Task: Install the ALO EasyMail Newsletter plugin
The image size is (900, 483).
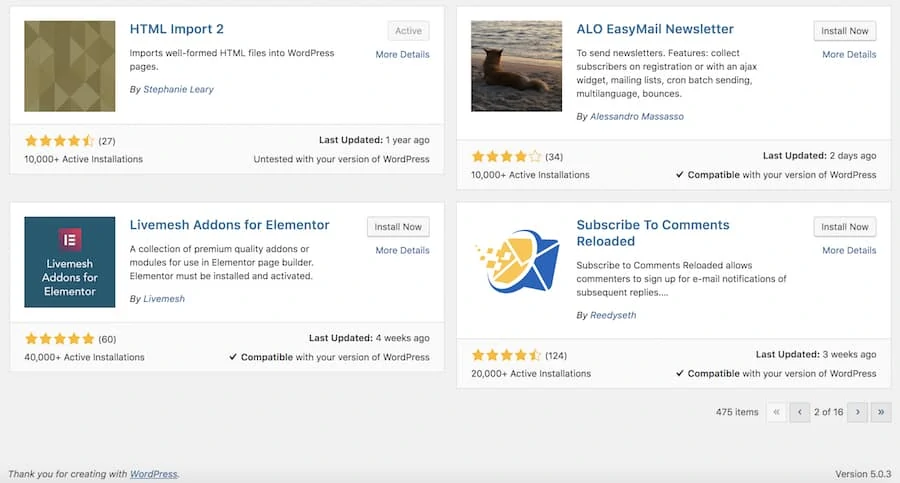Action: (x=845, y=31)
